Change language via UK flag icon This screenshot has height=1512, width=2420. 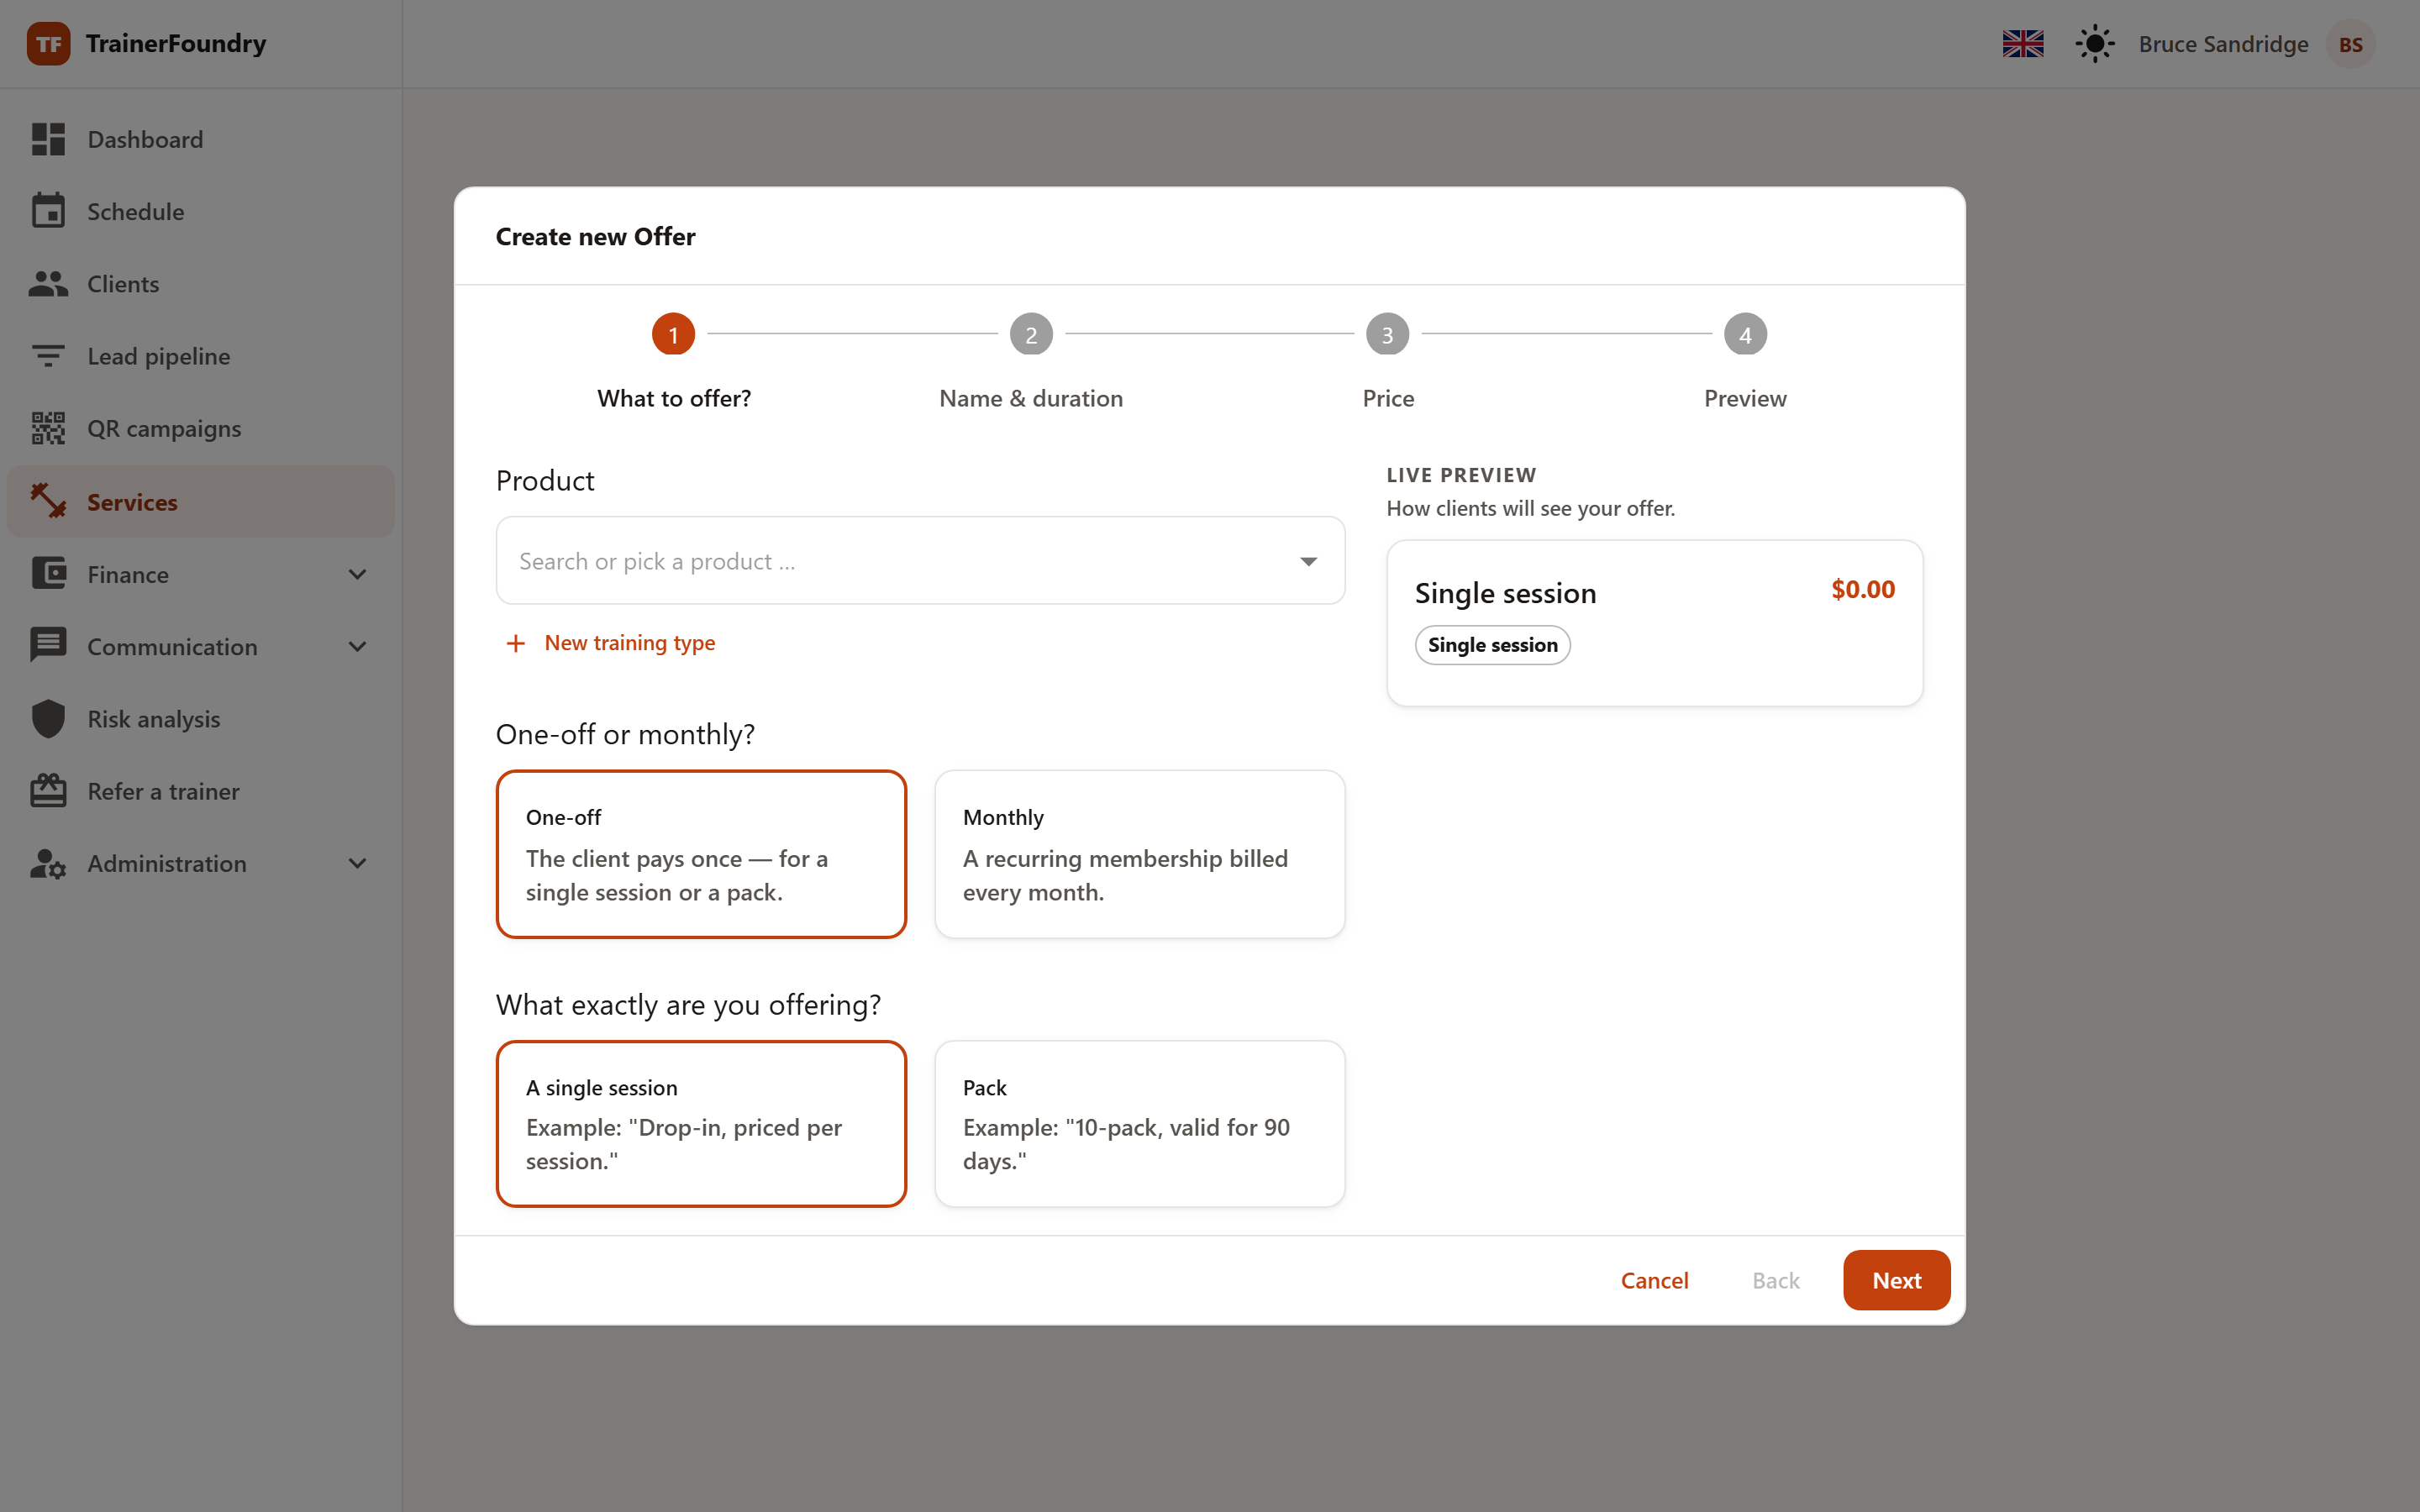pos(2023,44)
